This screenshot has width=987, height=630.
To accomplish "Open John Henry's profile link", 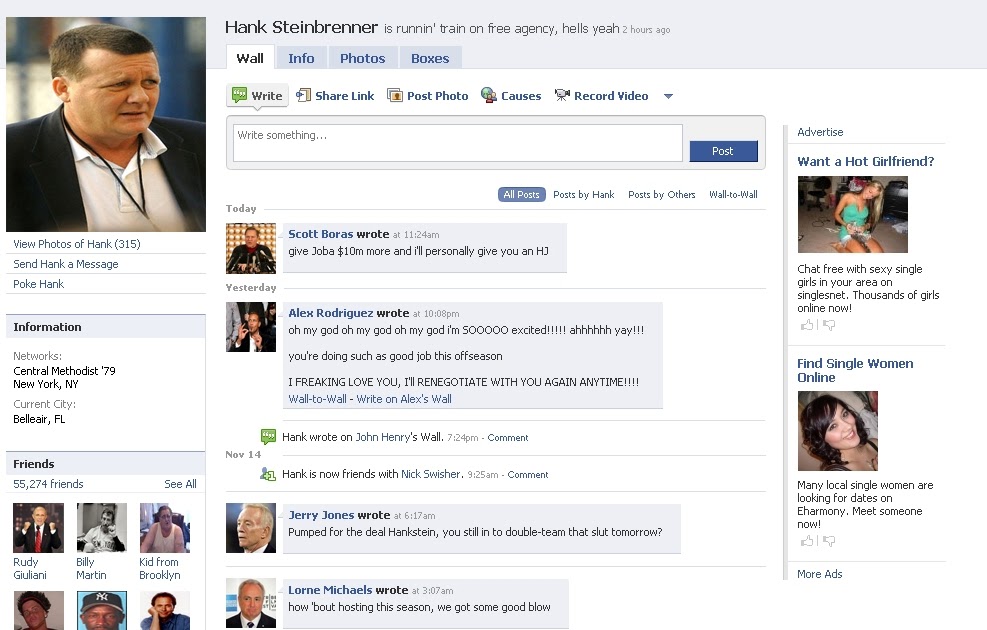I will pyautogui.click(x=385, y=437).
